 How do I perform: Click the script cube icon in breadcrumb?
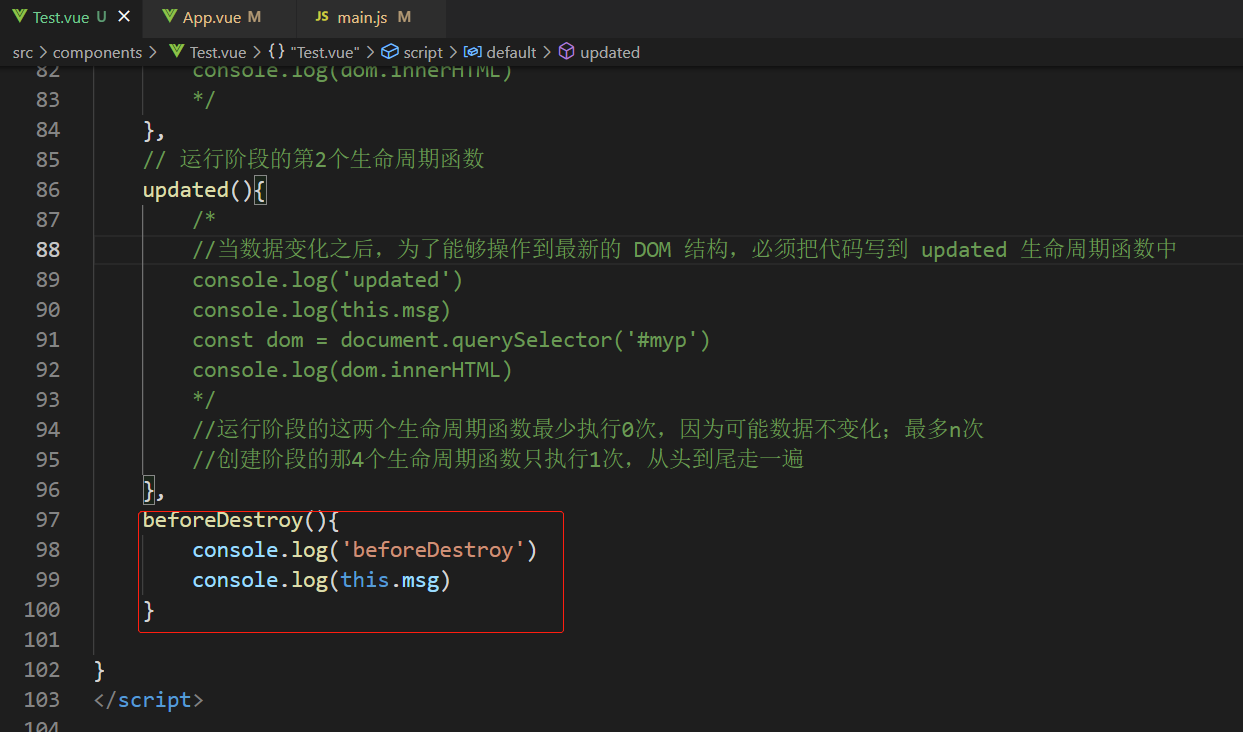(x=390, y=52)
